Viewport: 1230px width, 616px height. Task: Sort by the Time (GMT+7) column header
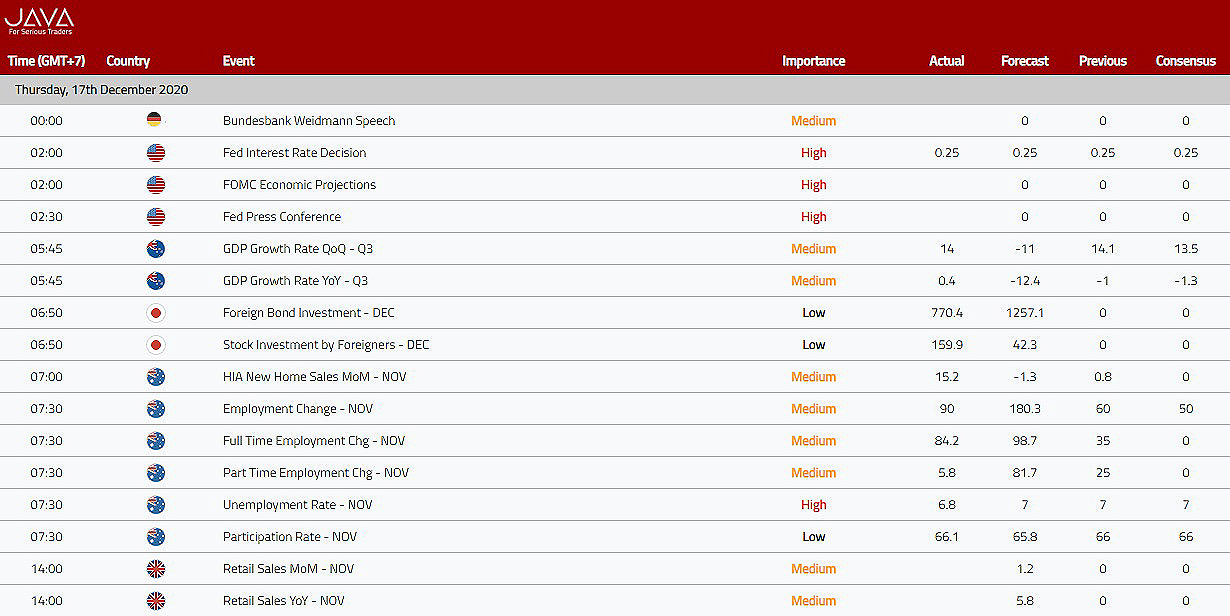click(46, 61)
